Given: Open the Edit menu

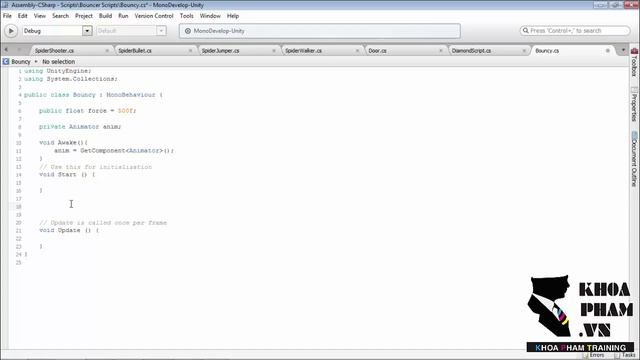Looking at the screenshot, I should (22, 16).
